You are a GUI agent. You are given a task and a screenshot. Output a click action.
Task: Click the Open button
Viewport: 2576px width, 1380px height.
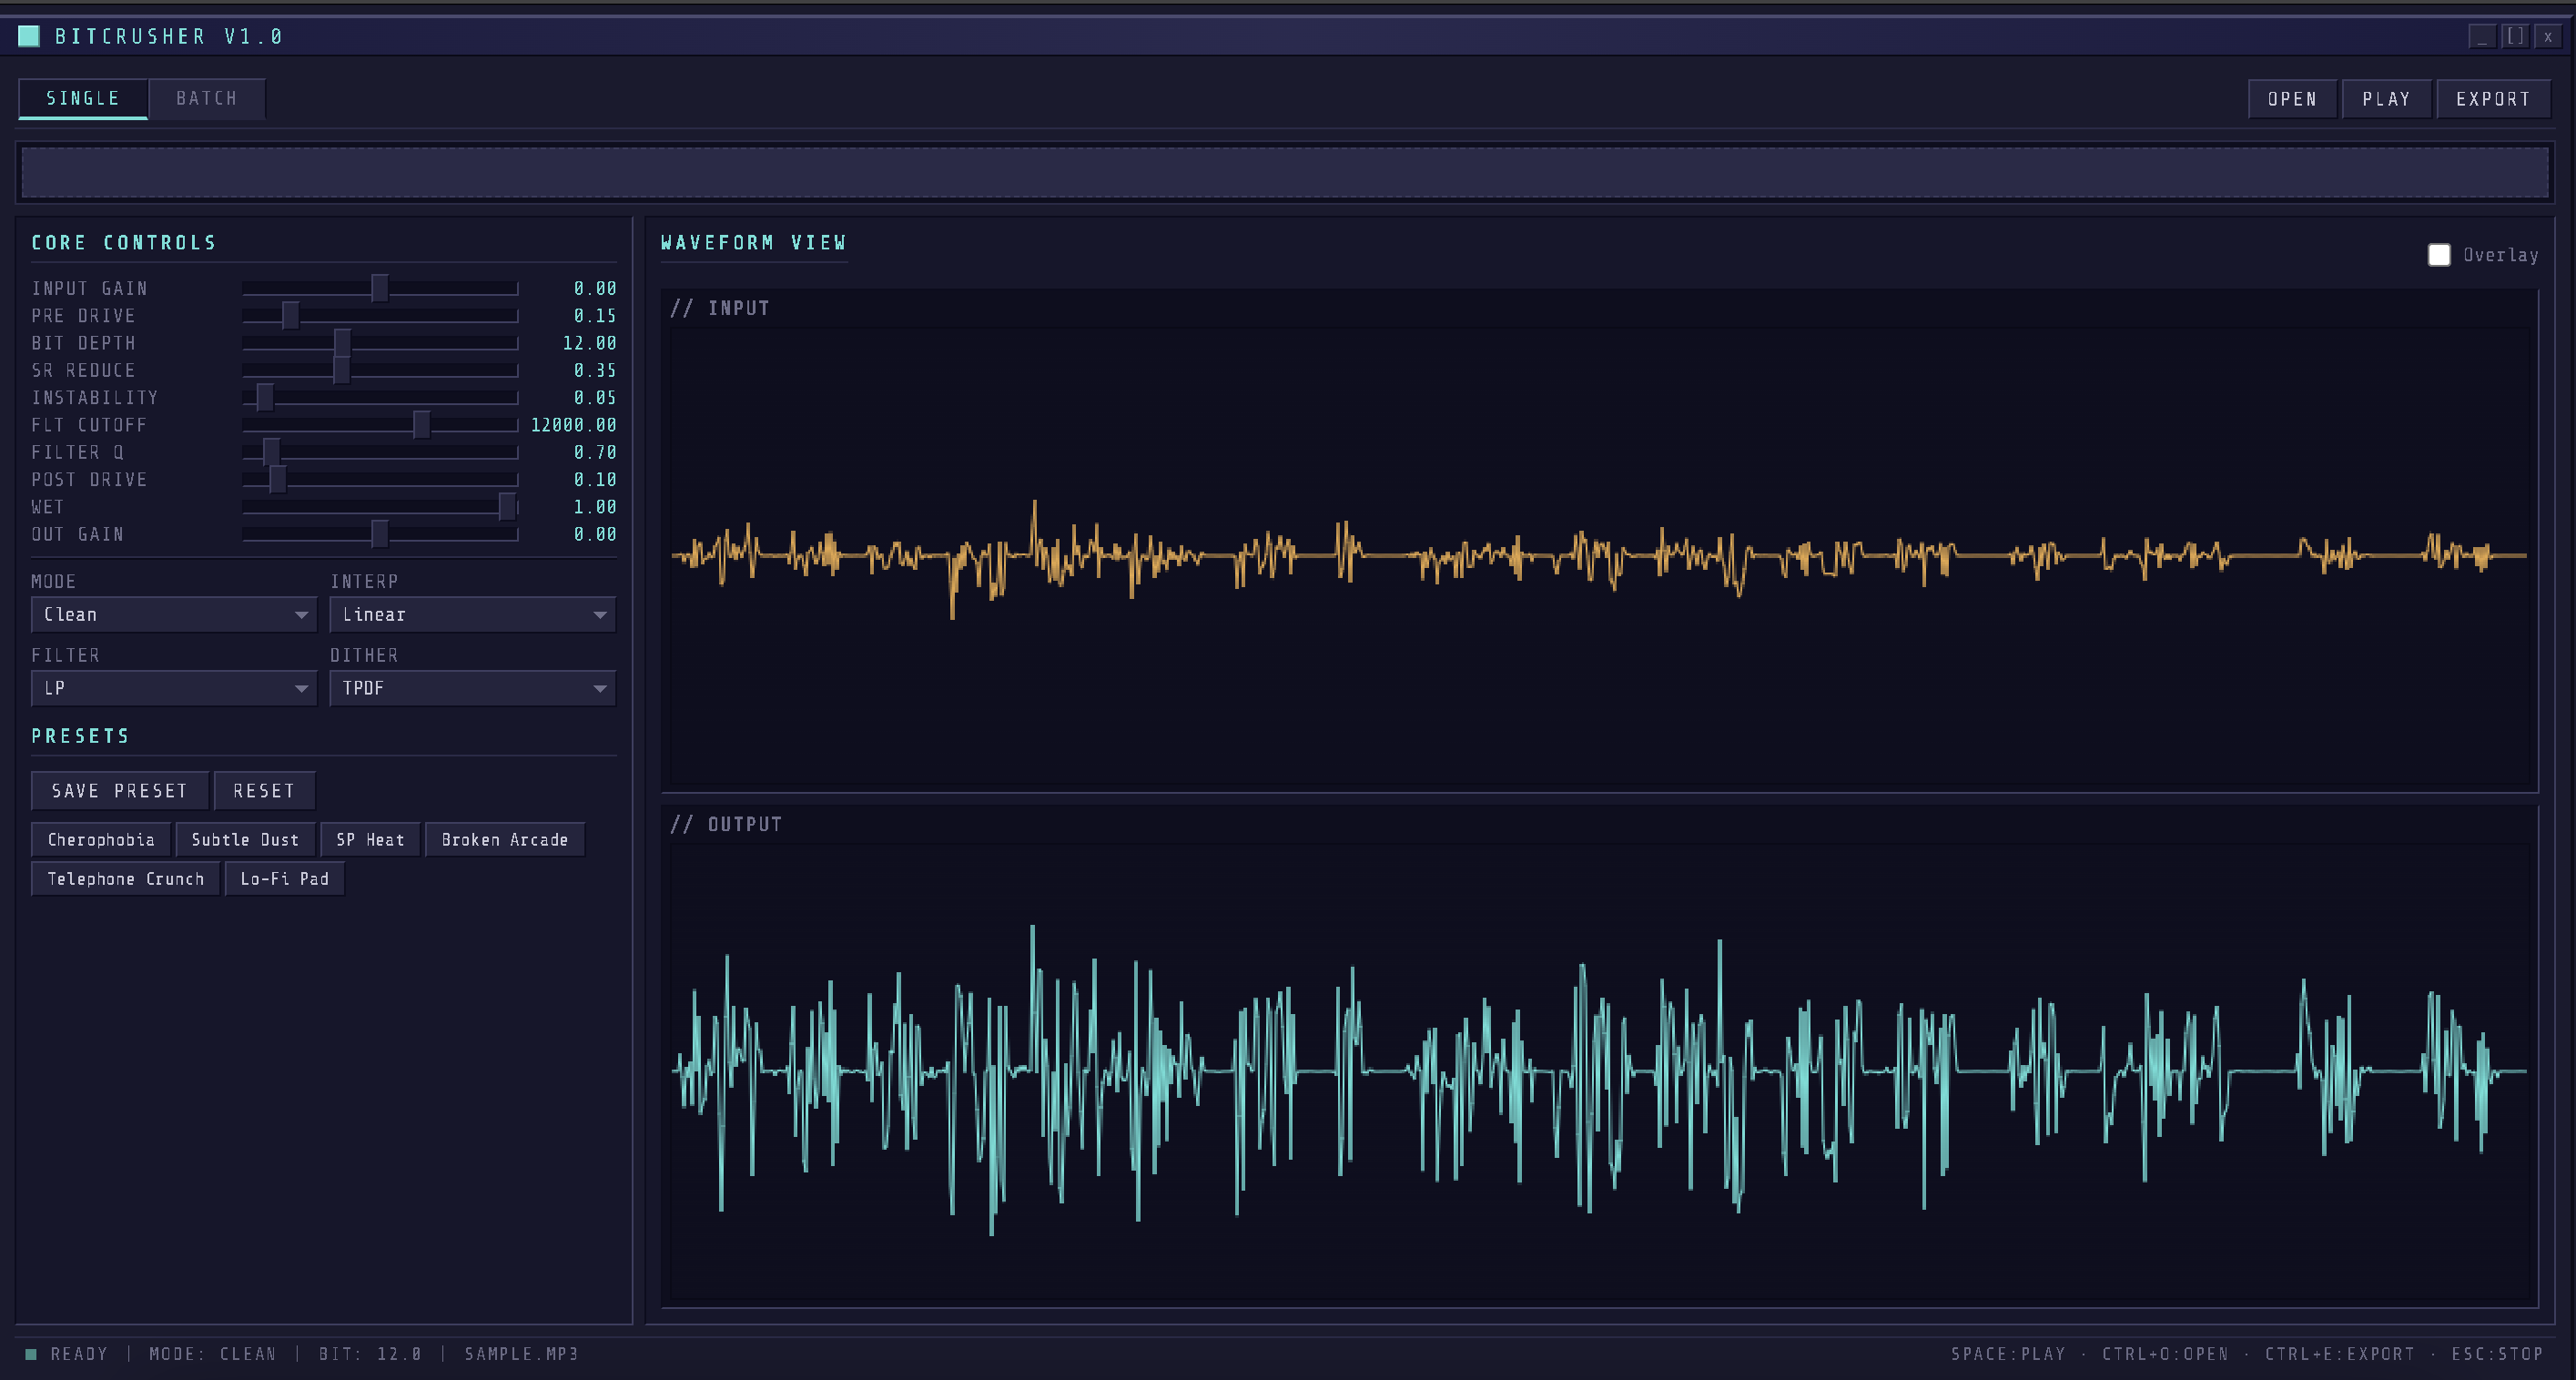point(2292,99)
